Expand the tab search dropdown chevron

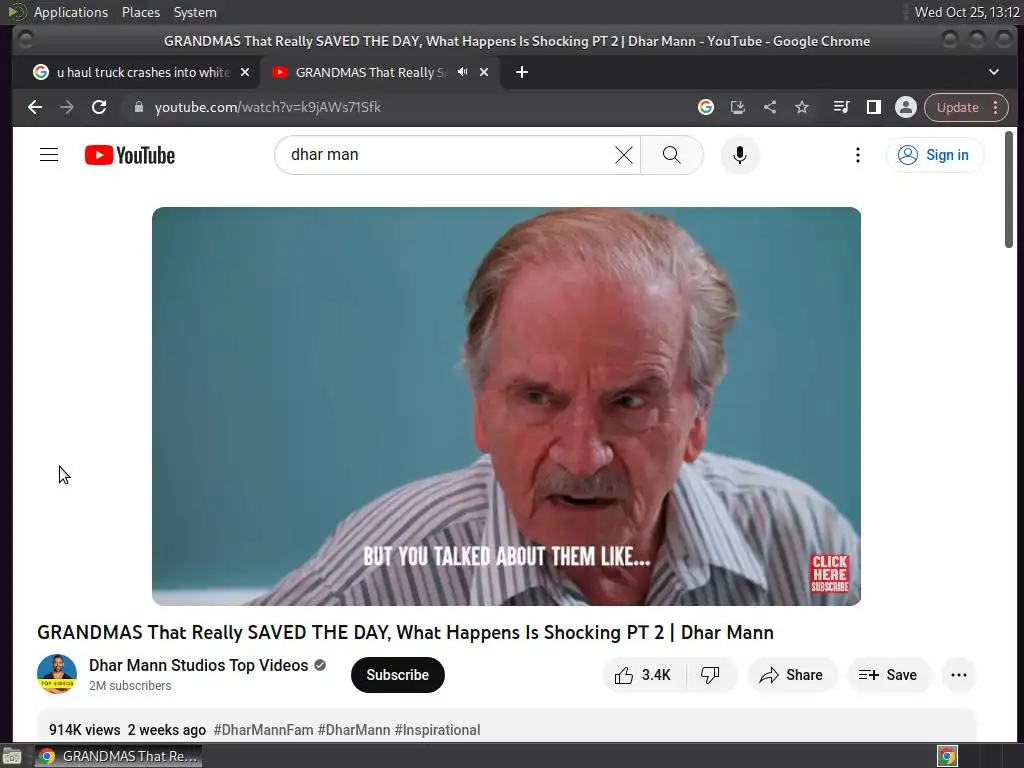coord(993,72)
